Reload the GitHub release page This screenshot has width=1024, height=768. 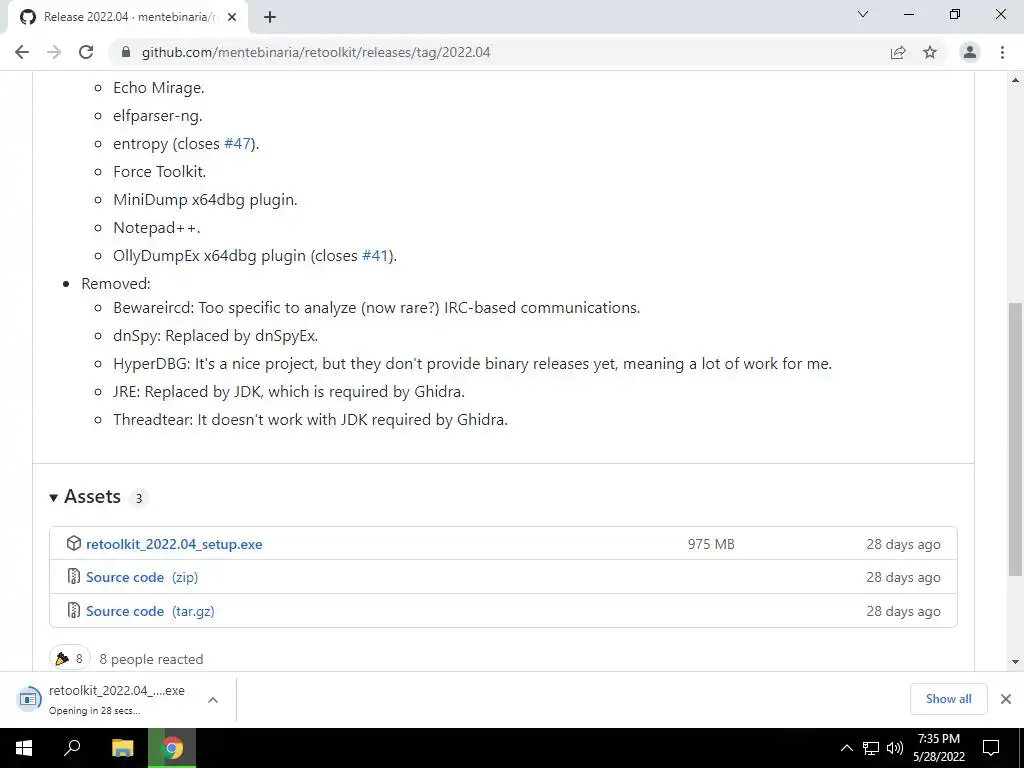(x=86, y=52)
